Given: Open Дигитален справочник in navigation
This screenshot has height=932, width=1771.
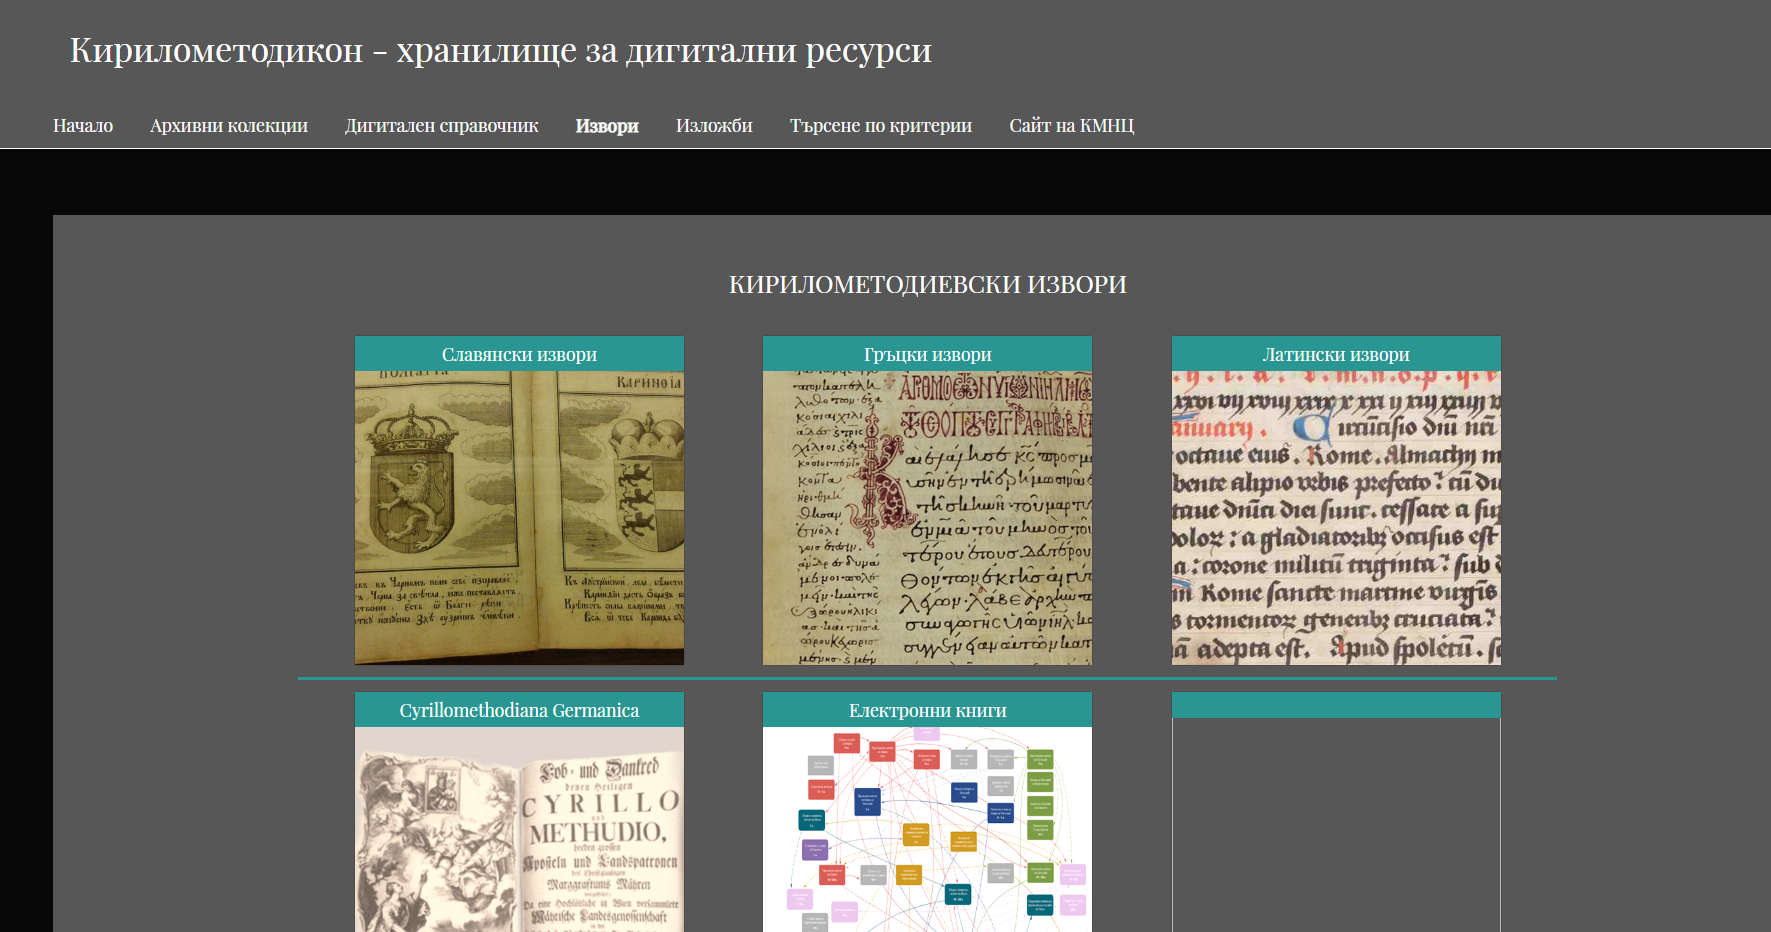Looking at the screenshot, I should (441, 126).
